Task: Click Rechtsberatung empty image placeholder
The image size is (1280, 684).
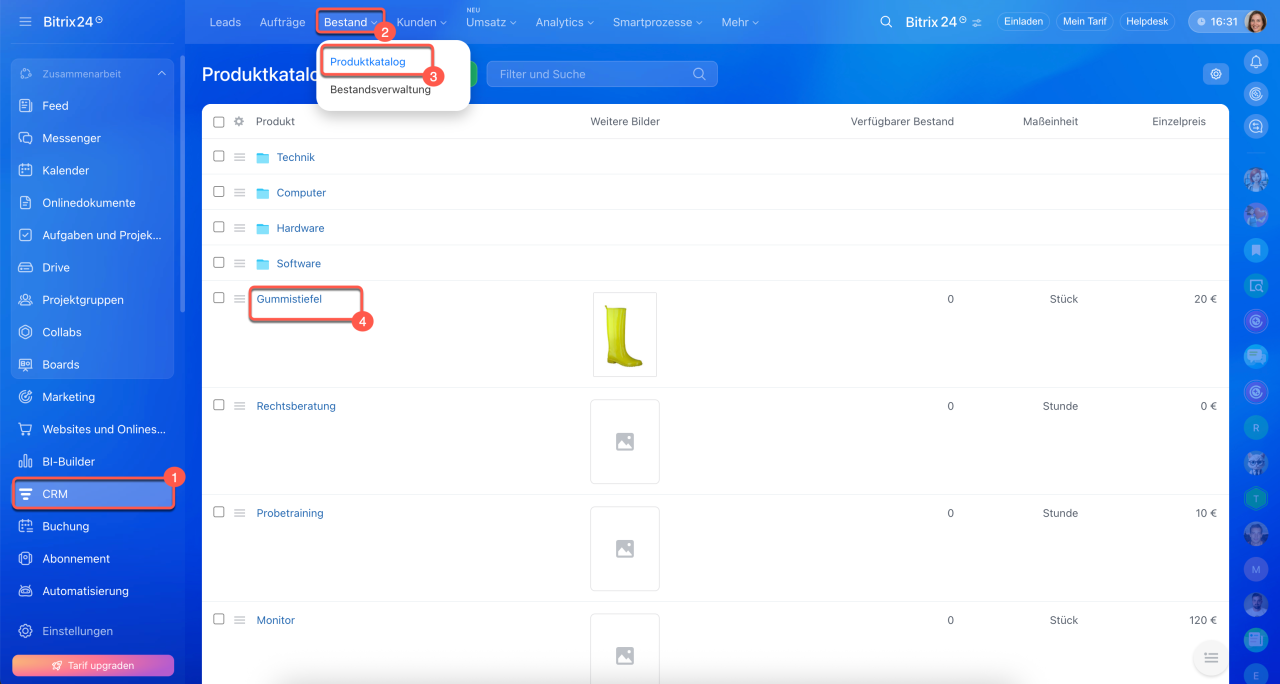Action: click(625, 441)
